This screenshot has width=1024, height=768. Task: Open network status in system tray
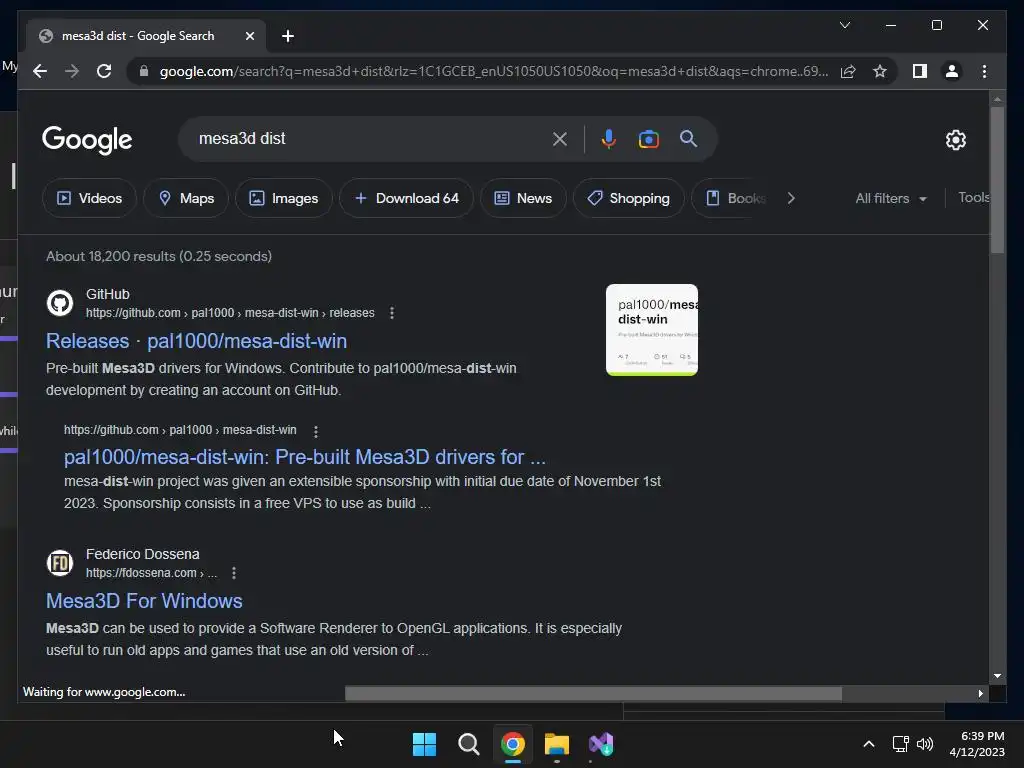coord(901,744)
